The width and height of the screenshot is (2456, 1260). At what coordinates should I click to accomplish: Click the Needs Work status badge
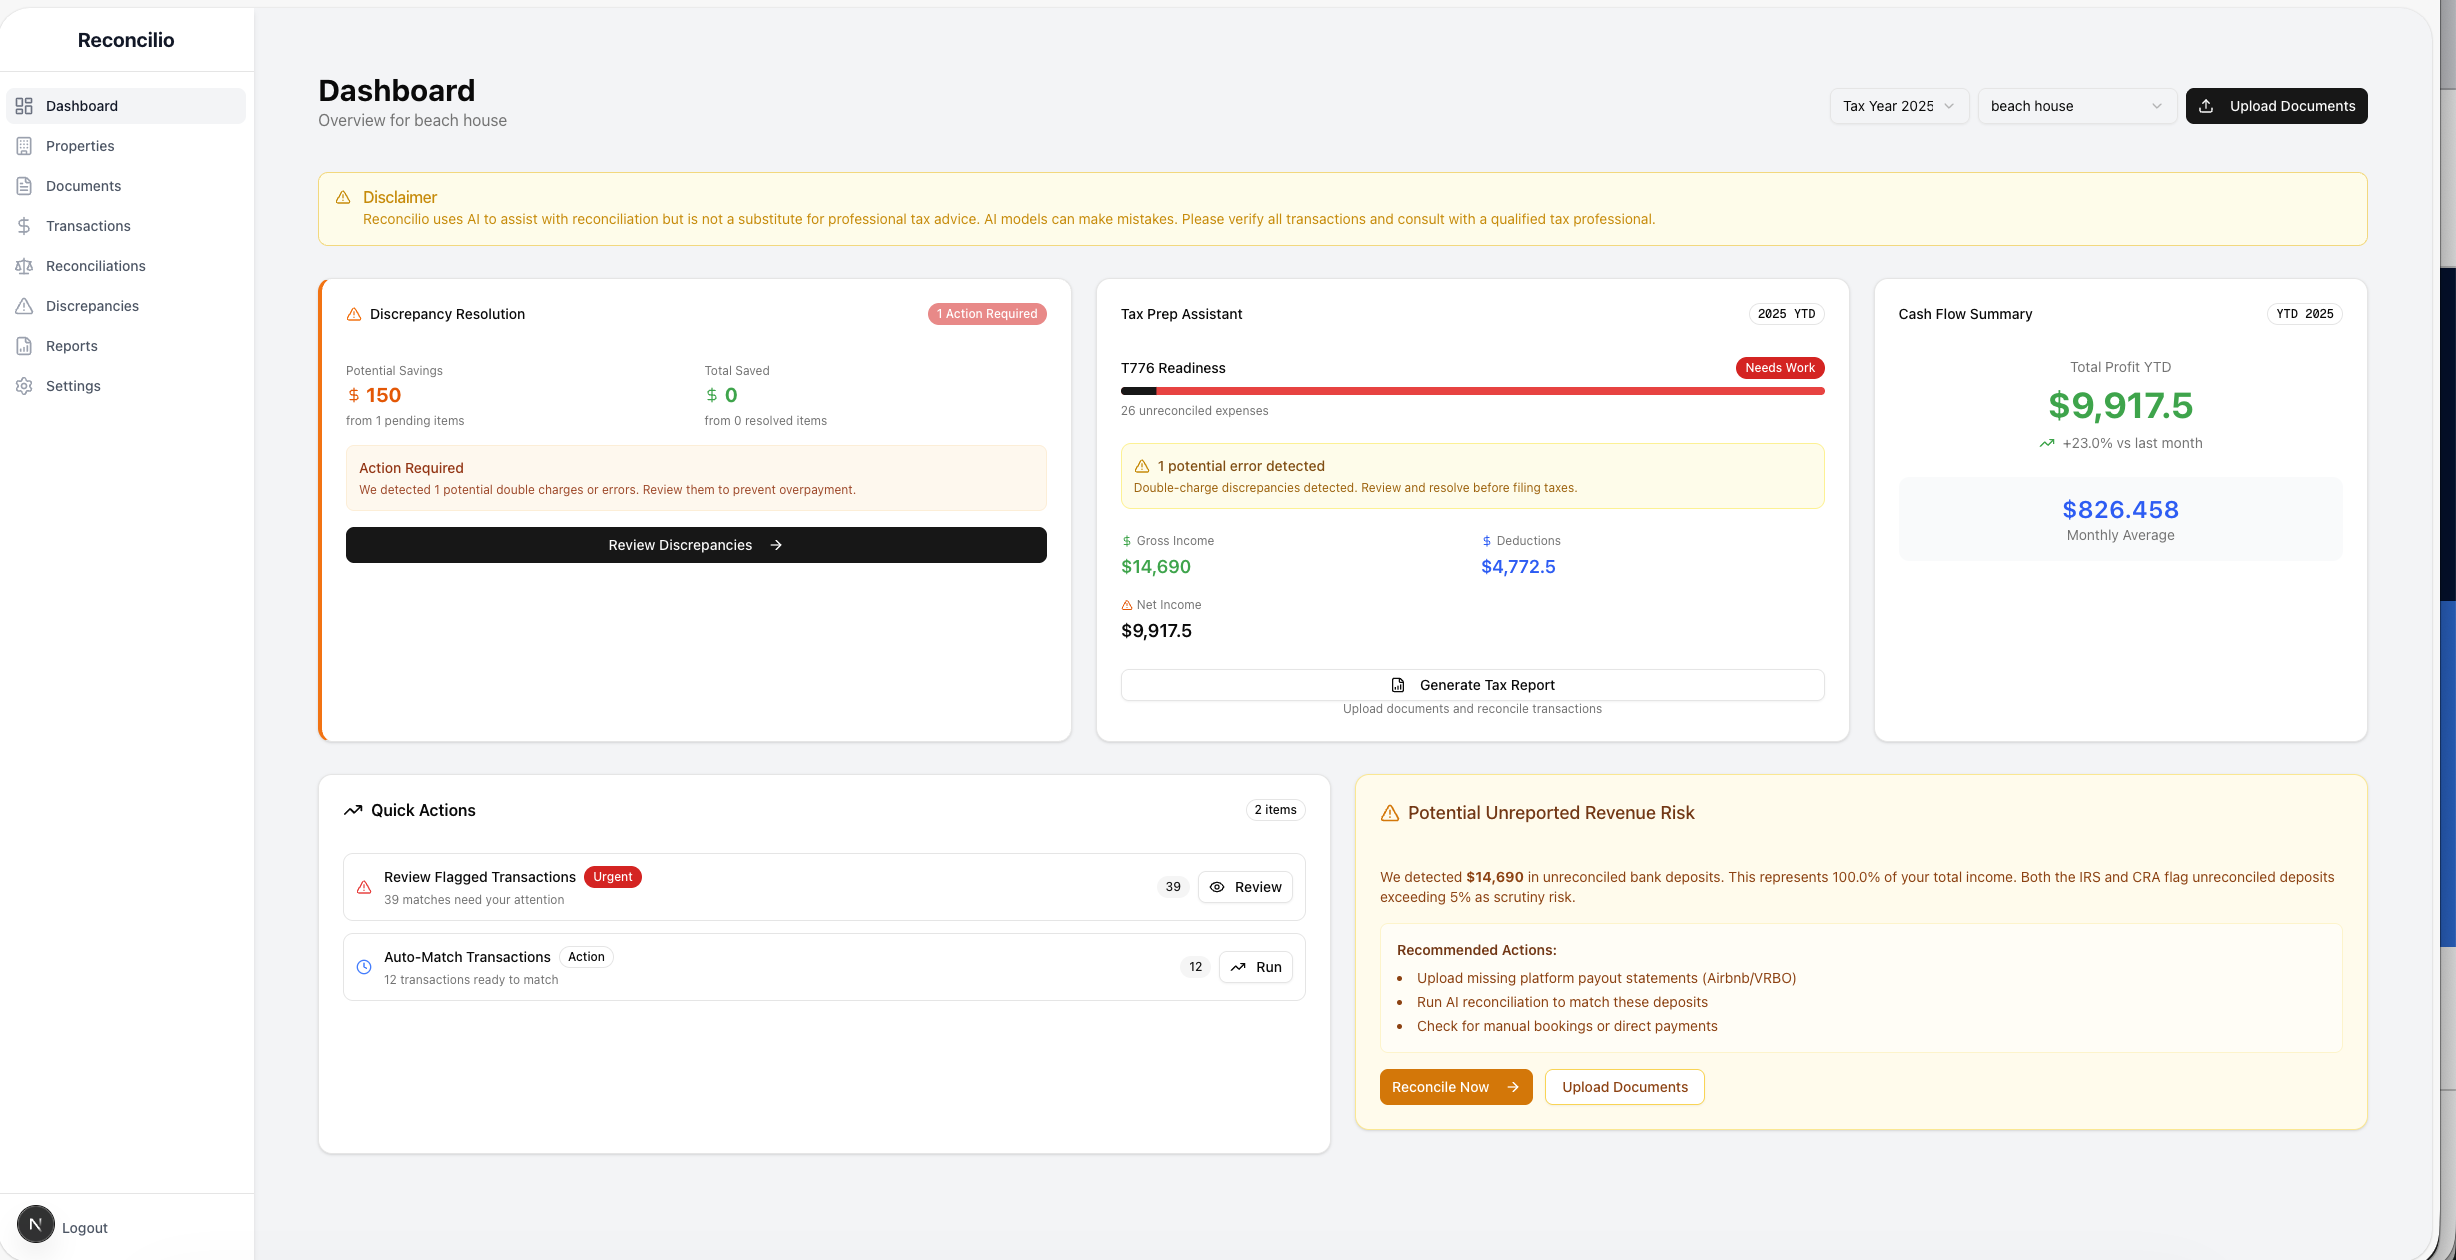[x=1780, y=368]
